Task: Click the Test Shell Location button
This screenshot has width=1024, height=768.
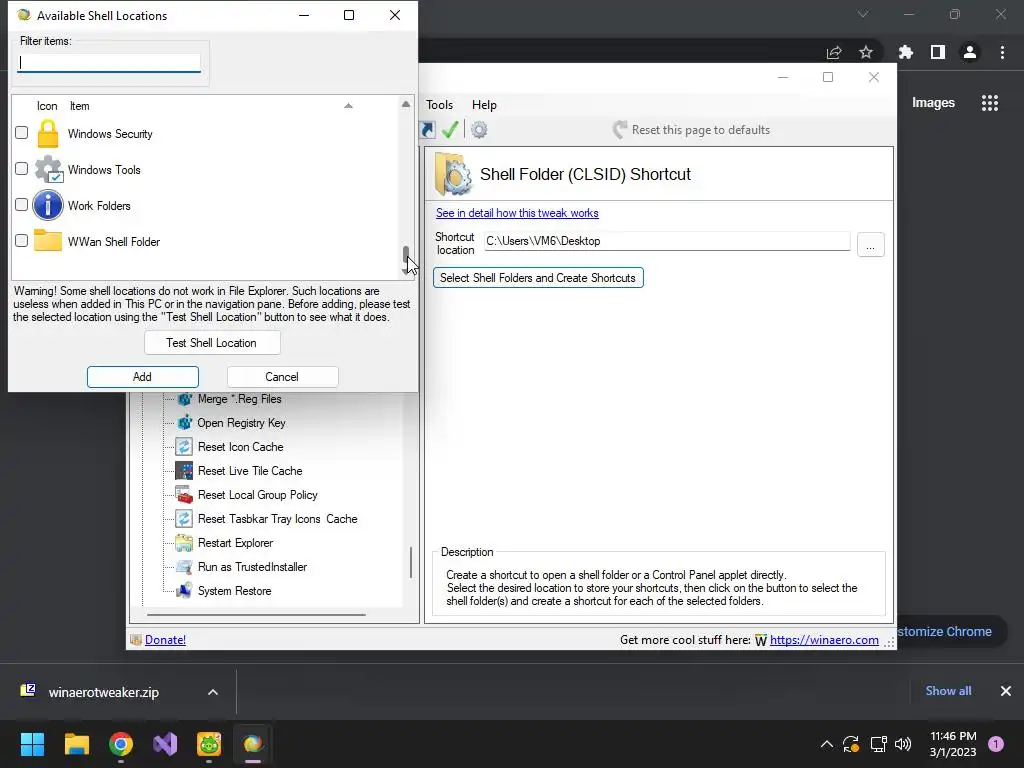Action: coord(212,343)
